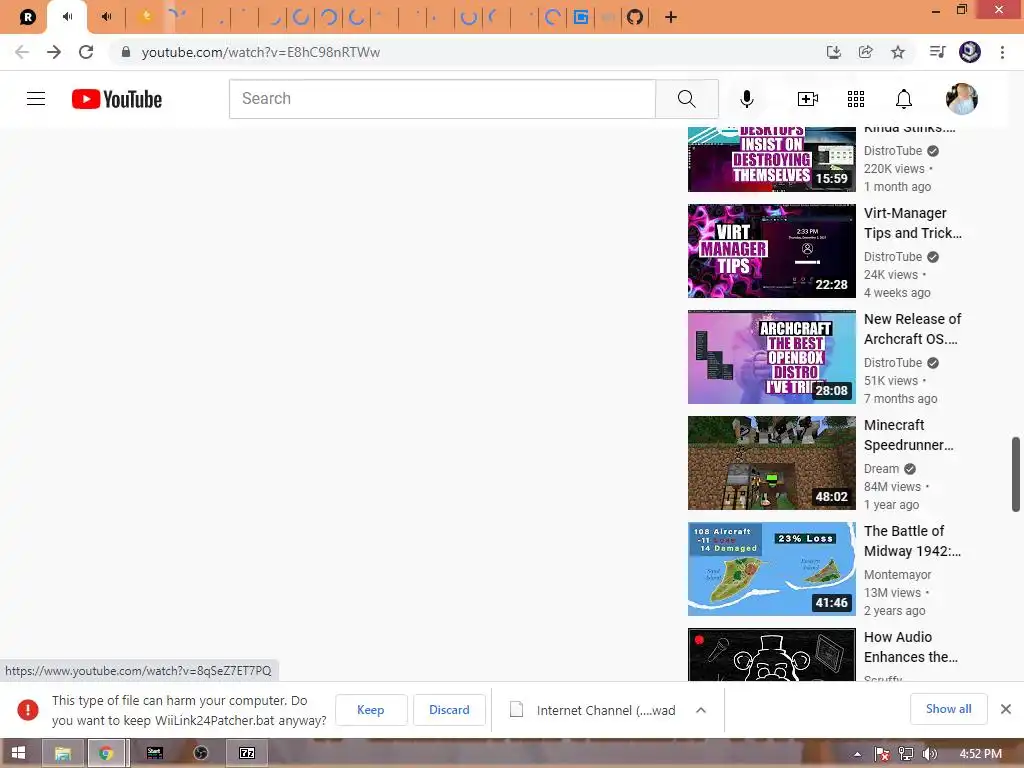Click the page vertical scrollbar thumb
Viewport: 1024px width, 768px height.
(x=1016, y=475)
